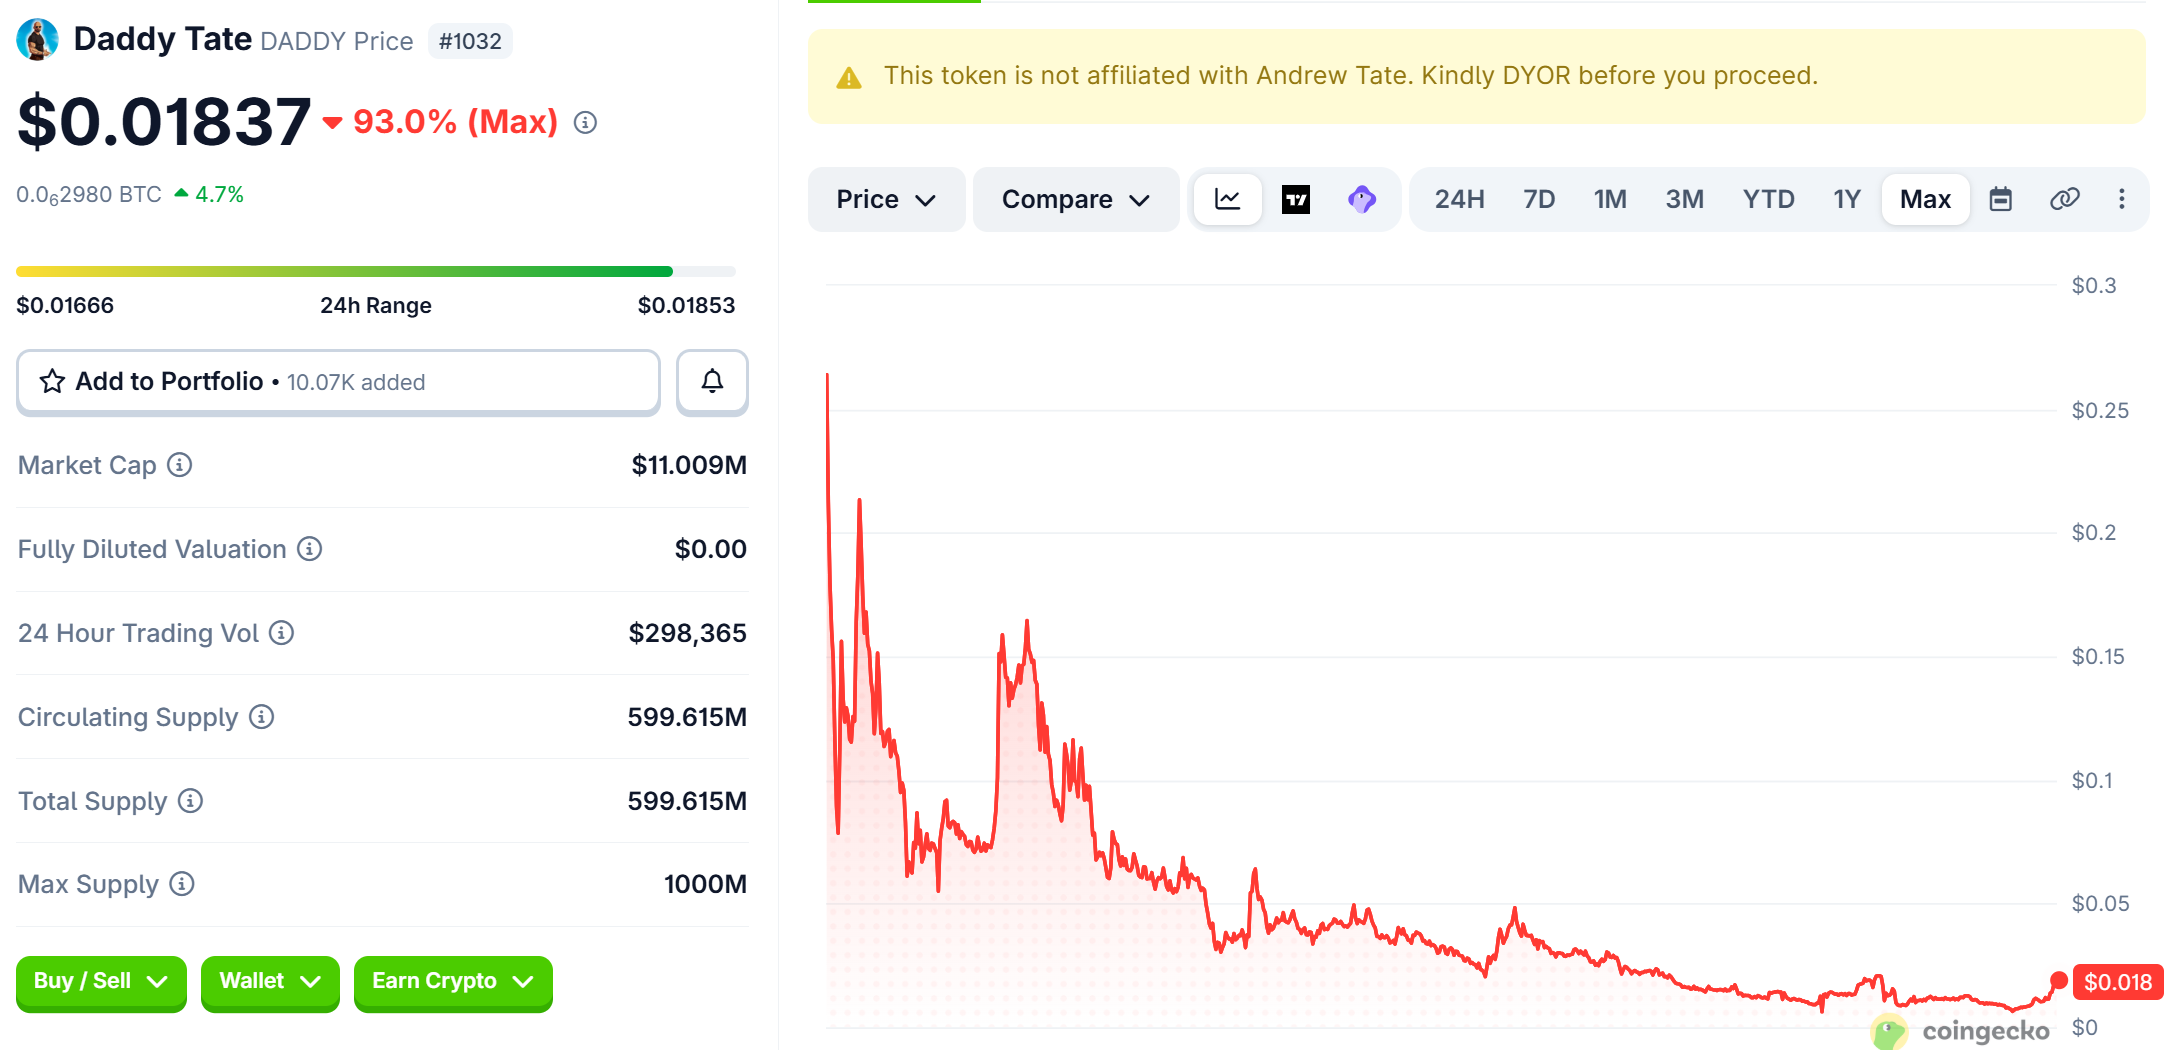
Task: Open the Wallet dropdown
Action: [270, 982]
